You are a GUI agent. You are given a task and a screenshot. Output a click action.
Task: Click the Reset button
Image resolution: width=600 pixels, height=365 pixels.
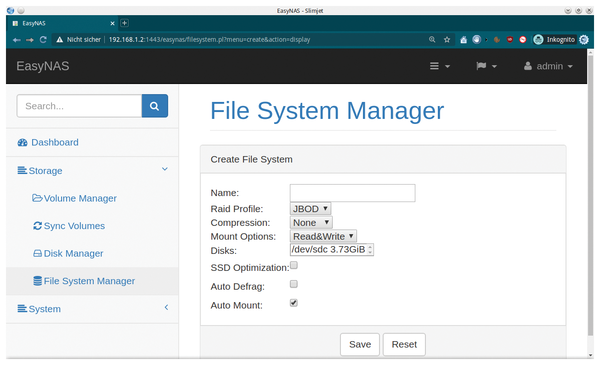pos(404,344)
